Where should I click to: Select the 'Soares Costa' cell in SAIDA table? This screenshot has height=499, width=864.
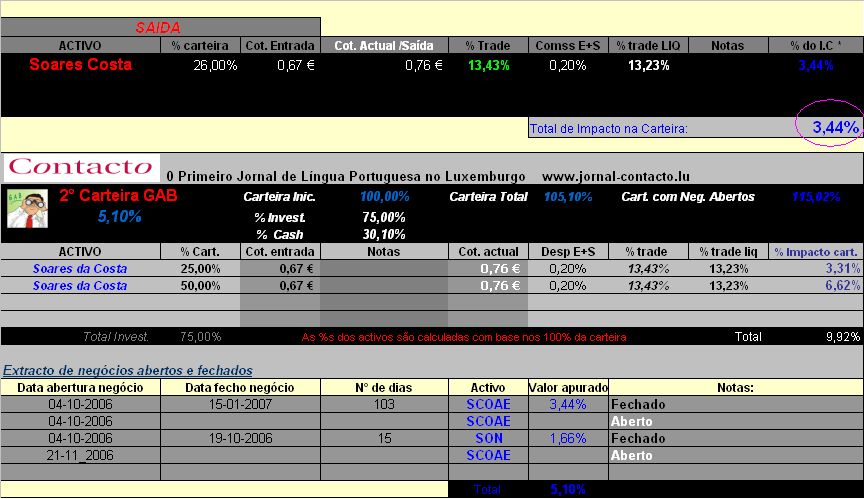80,65
